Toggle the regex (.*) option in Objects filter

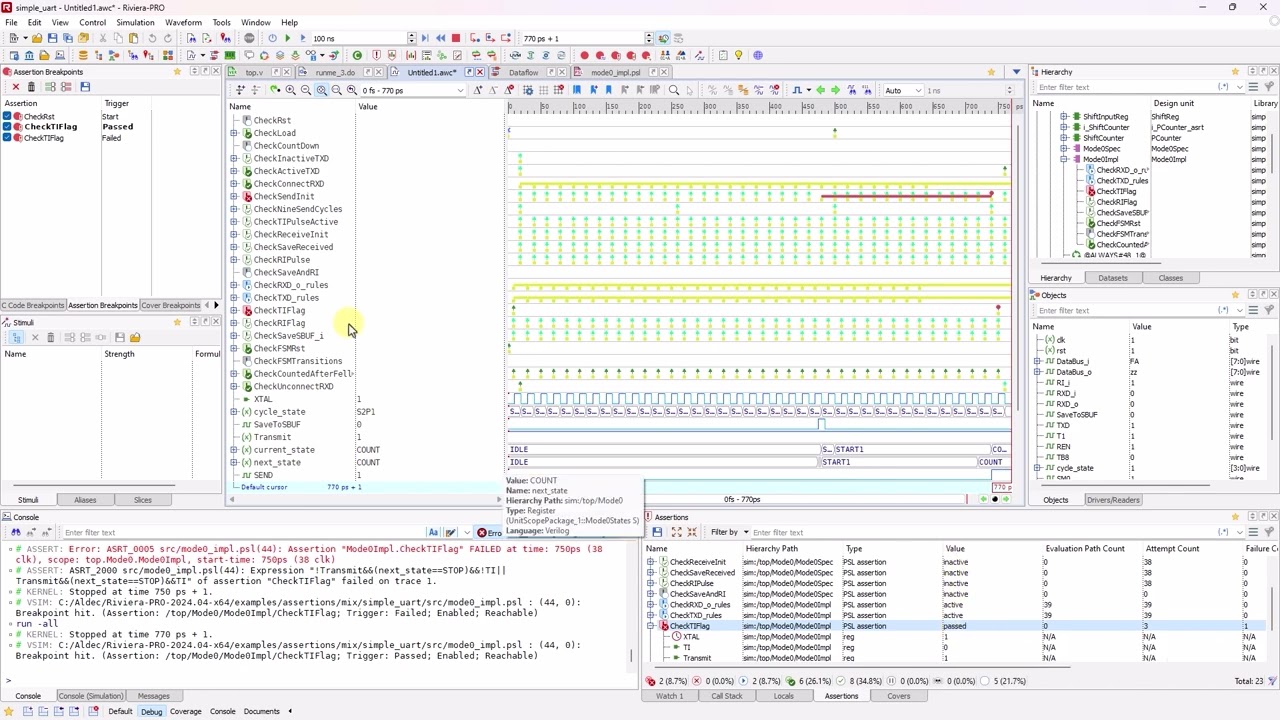tap(1224, 310)
